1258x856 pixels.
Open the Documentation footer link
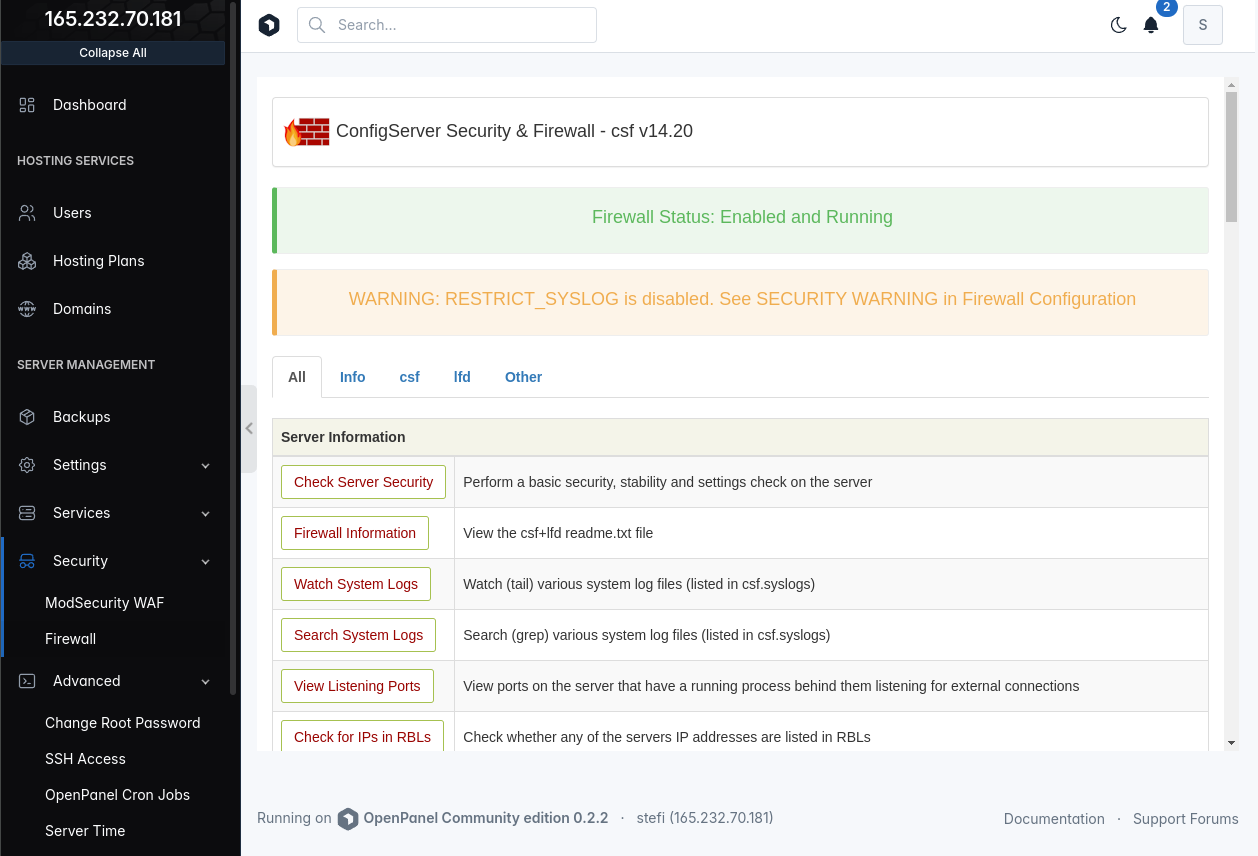(1054, 819)
